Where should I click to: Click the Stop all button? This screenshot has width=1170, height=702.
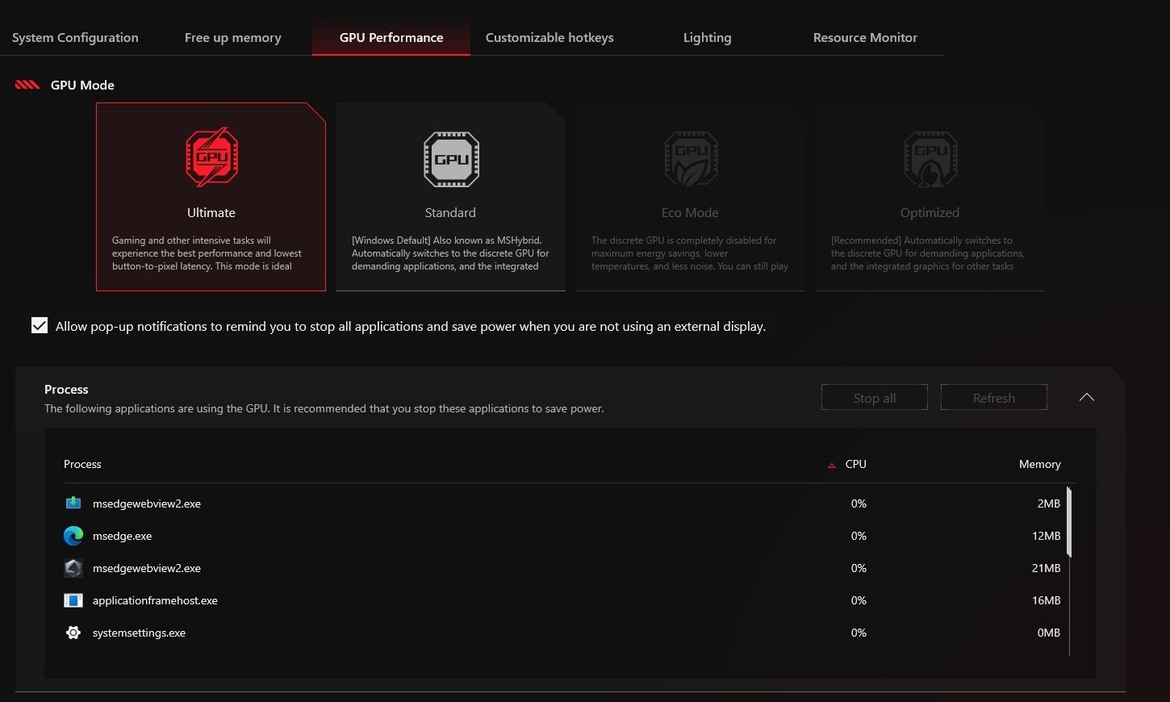(x=875, y=398)
